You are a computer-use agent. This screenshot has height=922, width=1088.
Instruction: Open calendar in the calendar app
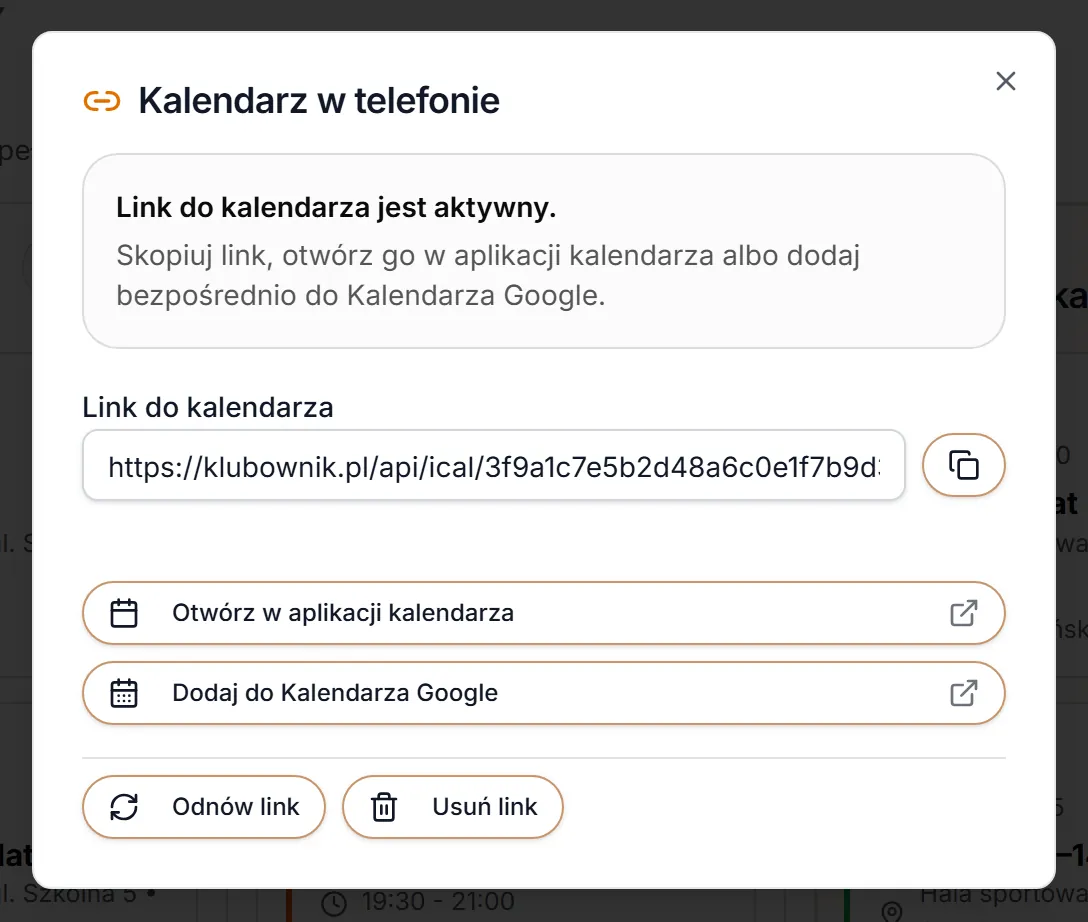click(x=543, y=613)
